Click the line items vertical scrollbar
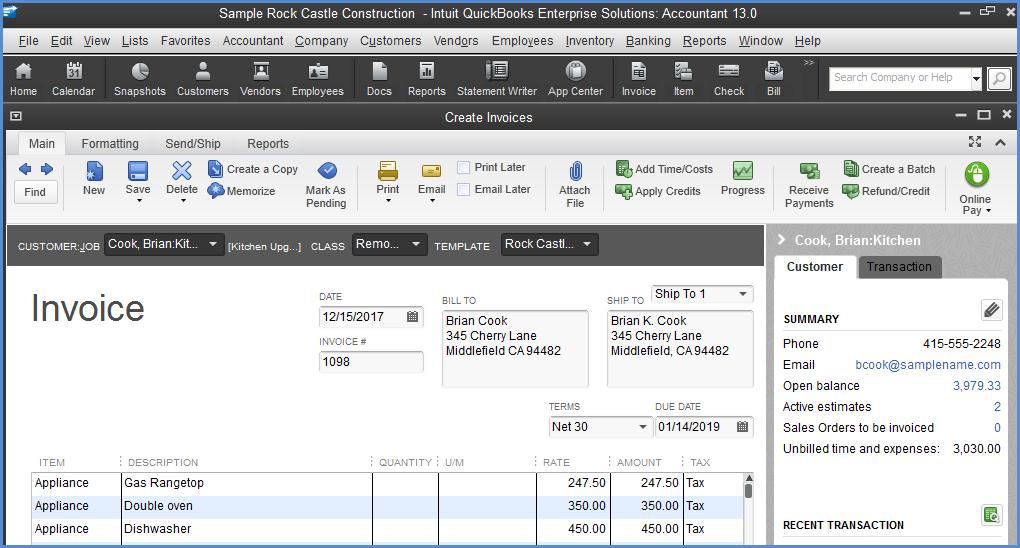 tap(749, 509)
